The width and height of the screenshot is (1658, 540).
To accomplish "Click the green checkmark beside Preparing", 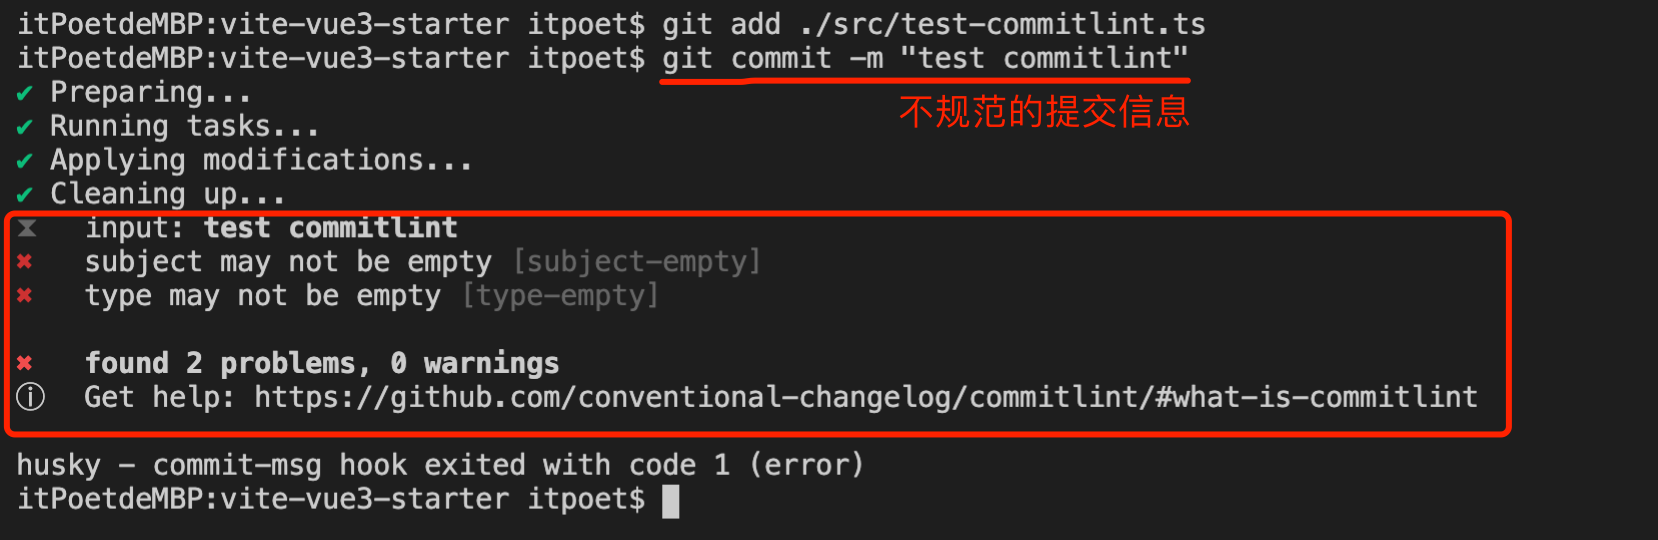I will (x=25, y=94).
